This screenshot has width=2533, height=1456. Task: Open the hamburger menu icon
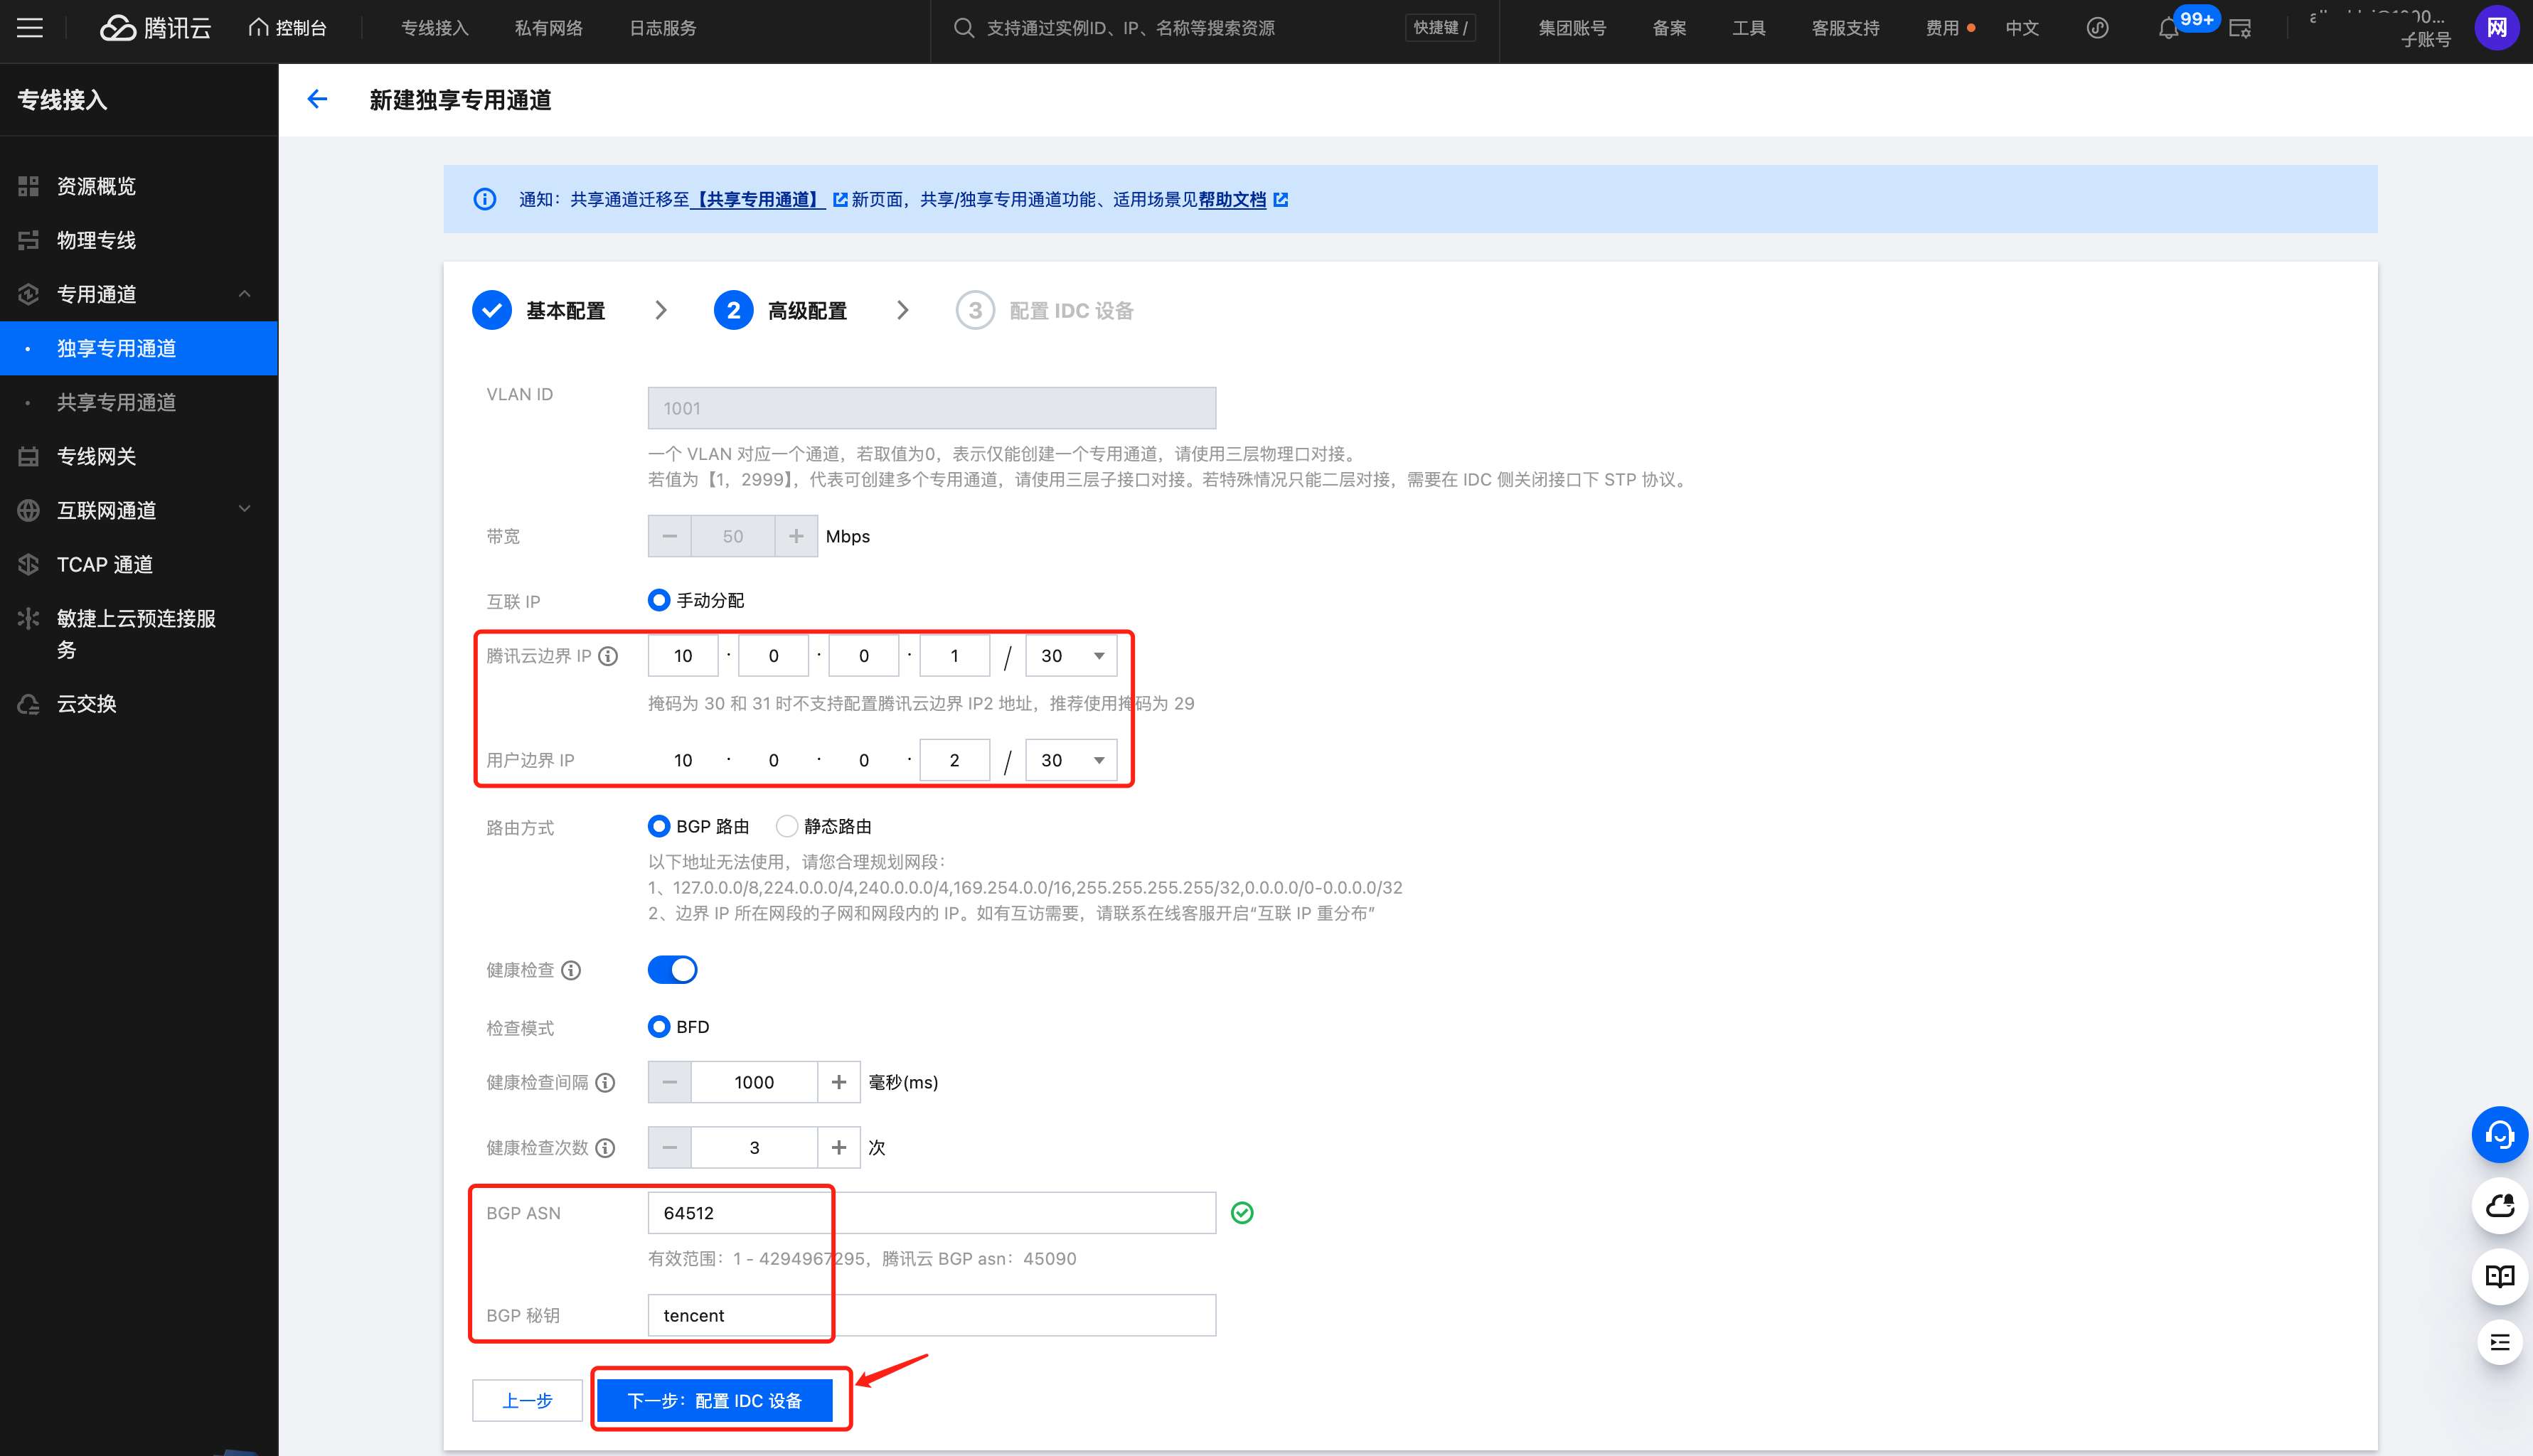(30, 28)
